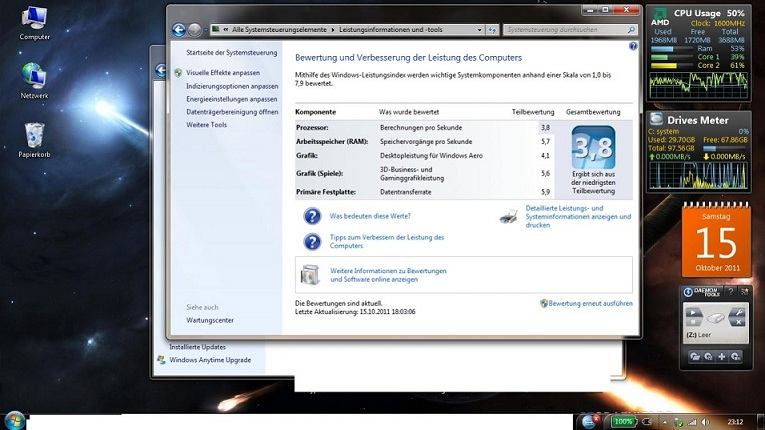
Task: Open the recent pages dropdown beside nav arrows
Action: (205, 30)
